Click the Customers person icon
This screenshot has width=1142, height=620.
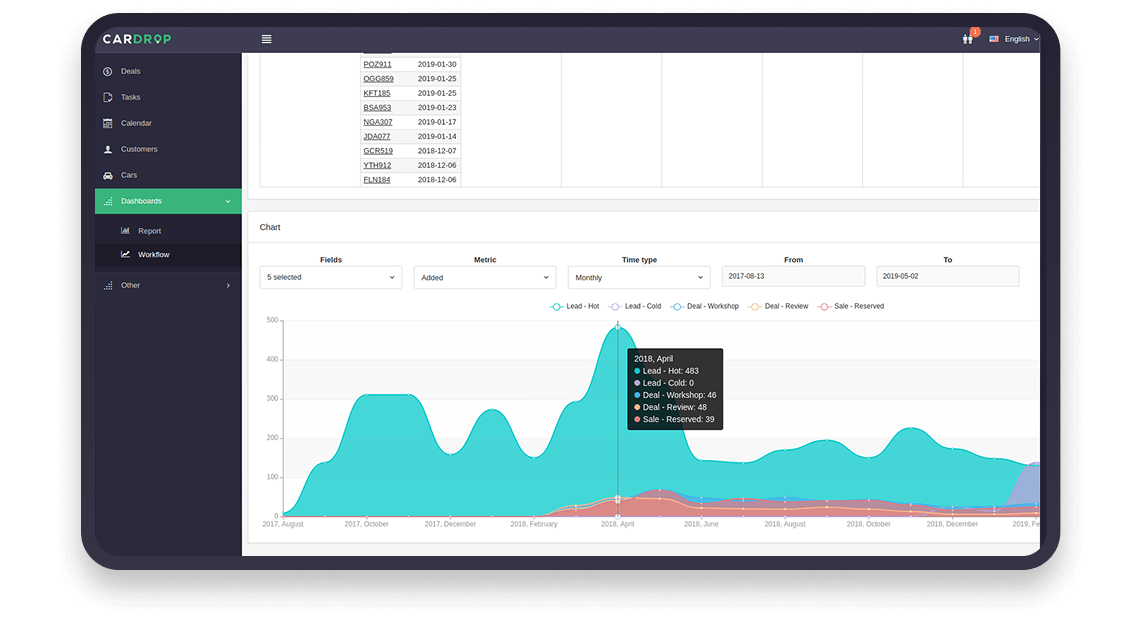point(108,150)
